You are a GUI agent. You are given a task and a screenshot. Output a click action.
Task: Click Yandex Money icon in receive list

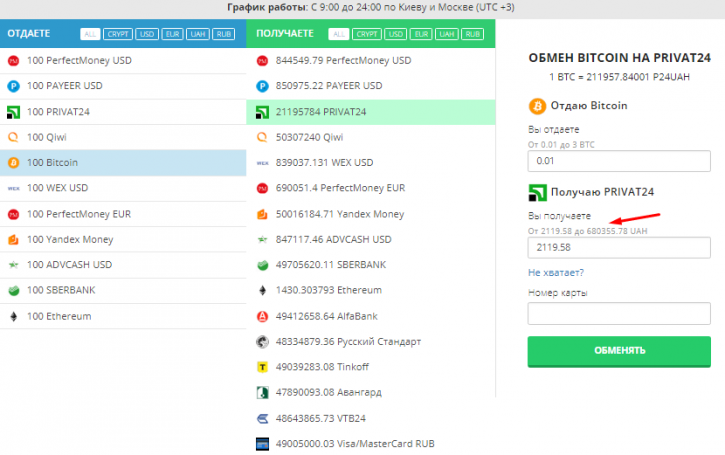click(262, 214)
